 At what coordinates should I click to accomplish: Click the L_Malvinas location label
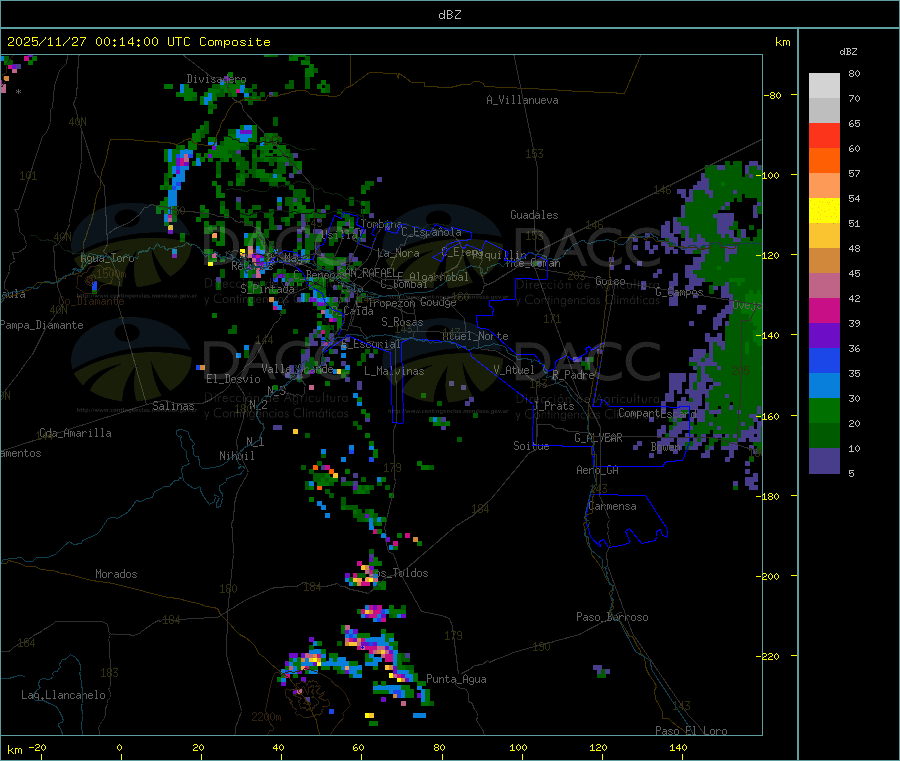394,371
